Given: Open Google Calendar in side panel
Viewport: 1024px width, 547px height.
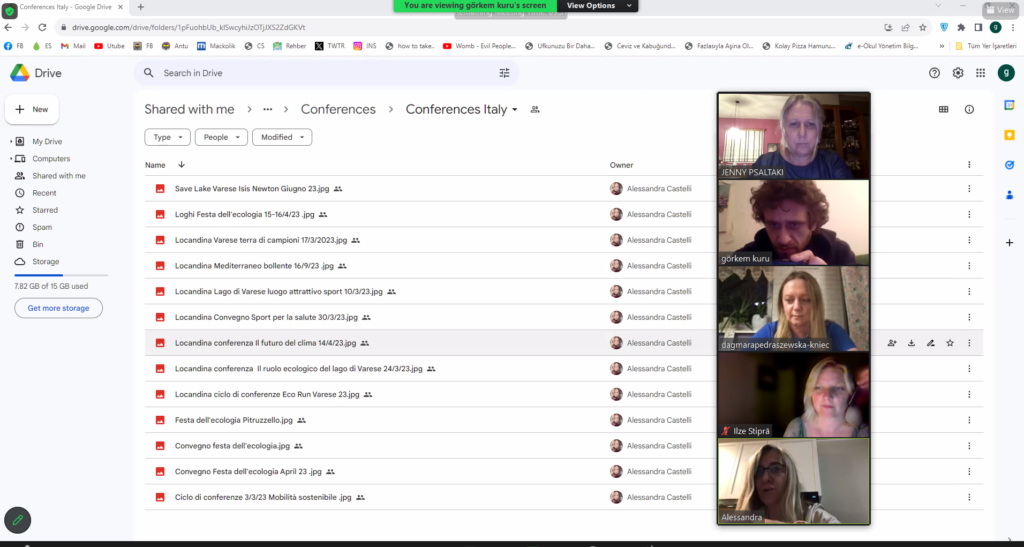Looking at the screenshot, I should tap(1009, 105).
